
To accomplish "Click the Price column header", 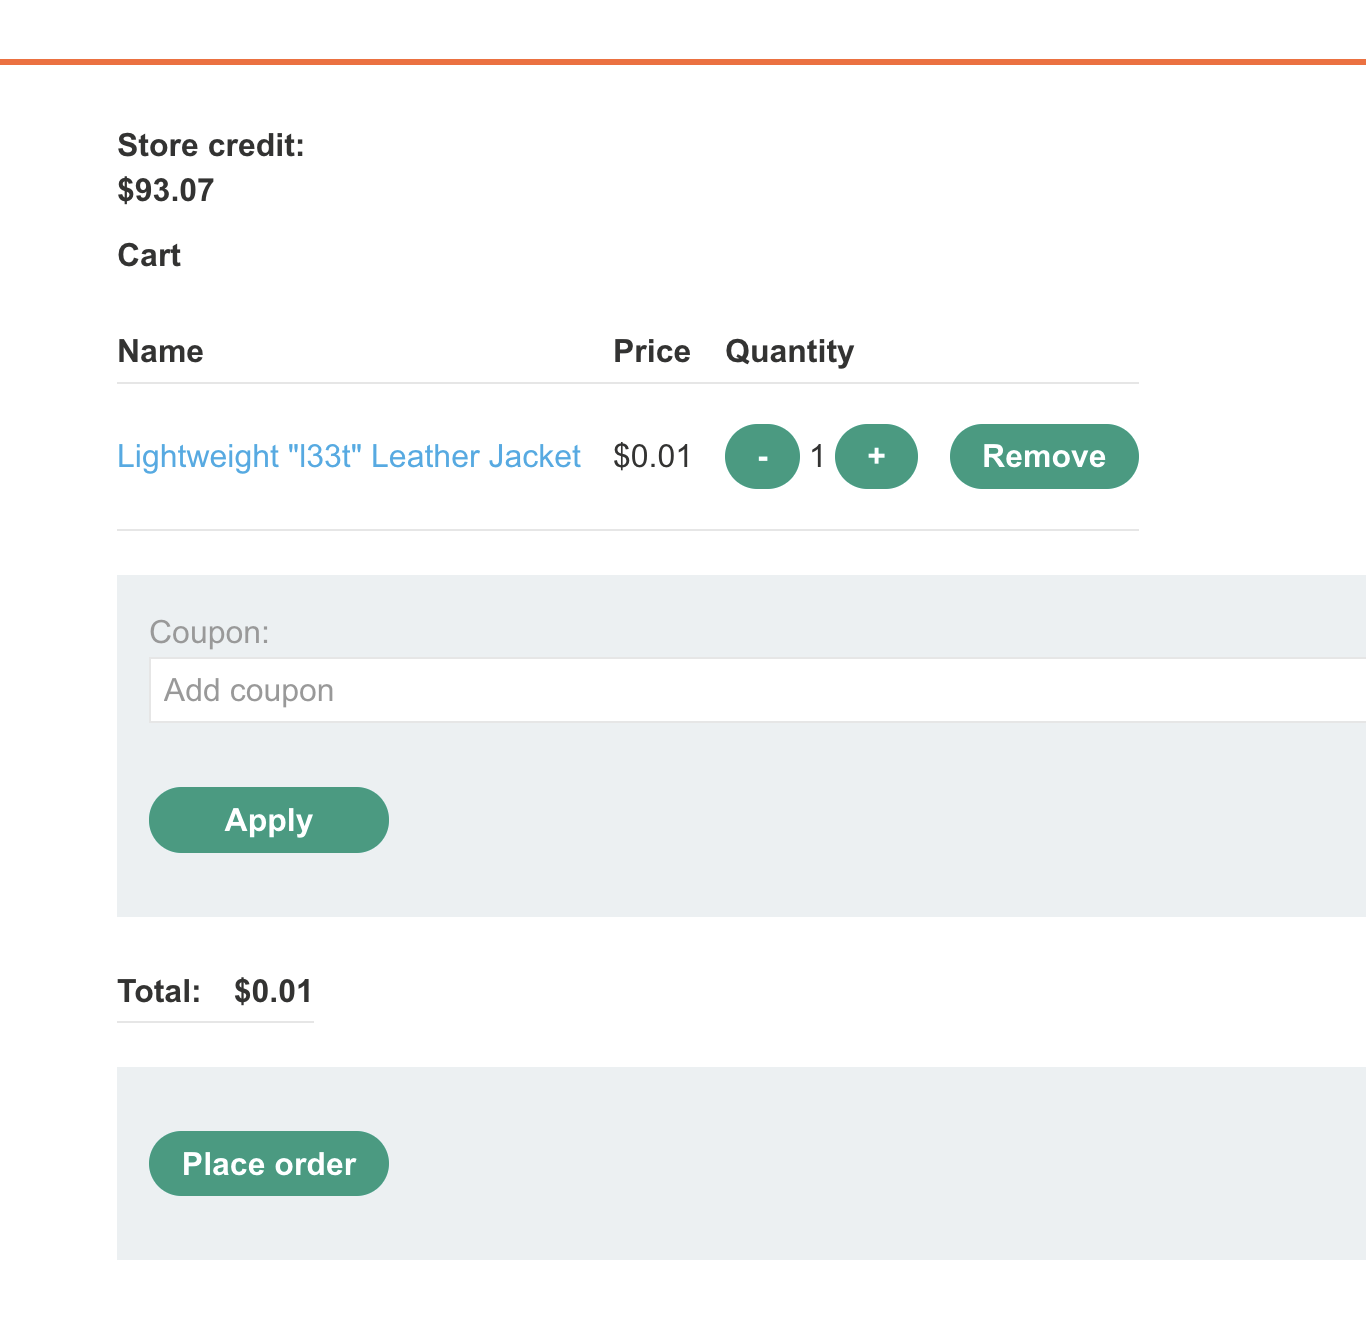I will point(651,352).
